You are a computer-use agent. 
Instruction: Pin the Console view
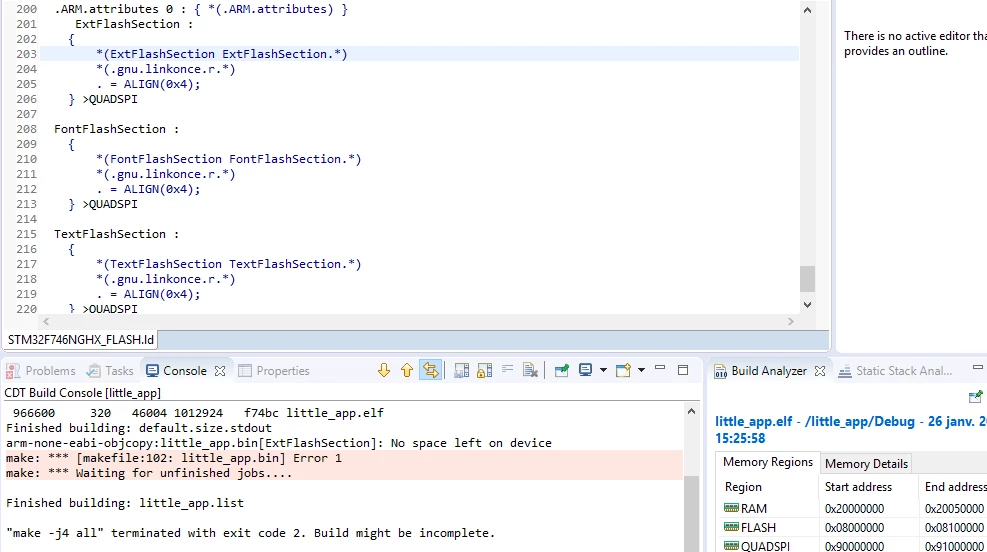pyautogui.click(x=561, y=371)
